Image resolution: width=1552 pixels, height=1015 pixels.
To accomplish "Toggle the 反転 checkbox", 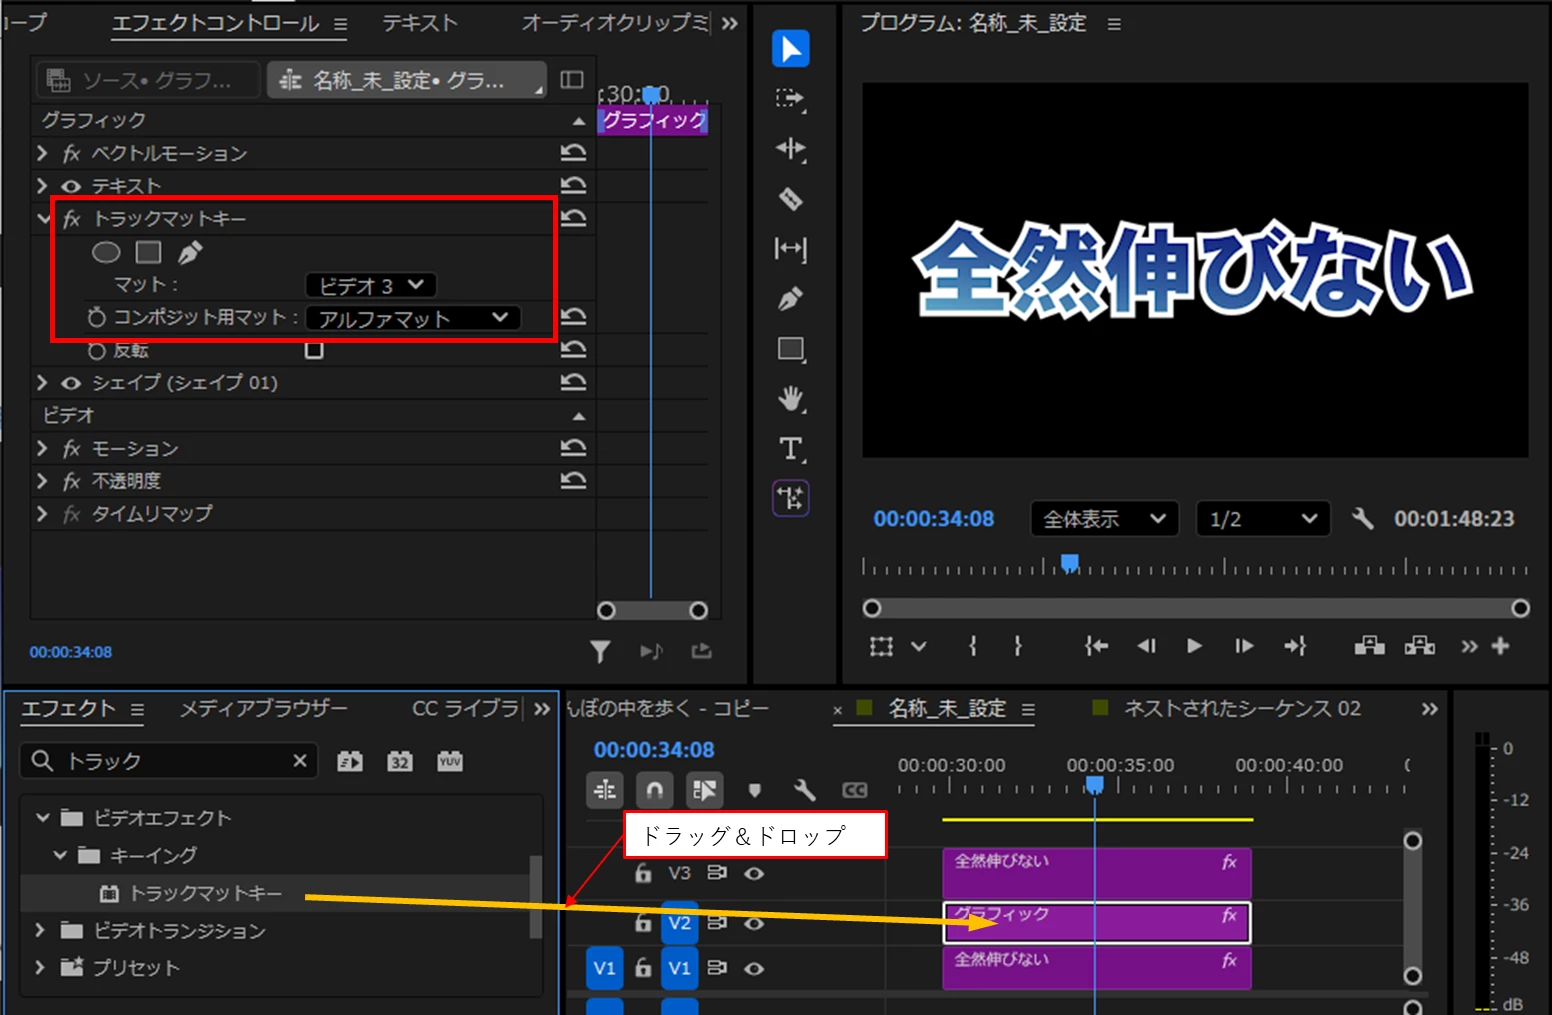I will [x=314, y=350].
